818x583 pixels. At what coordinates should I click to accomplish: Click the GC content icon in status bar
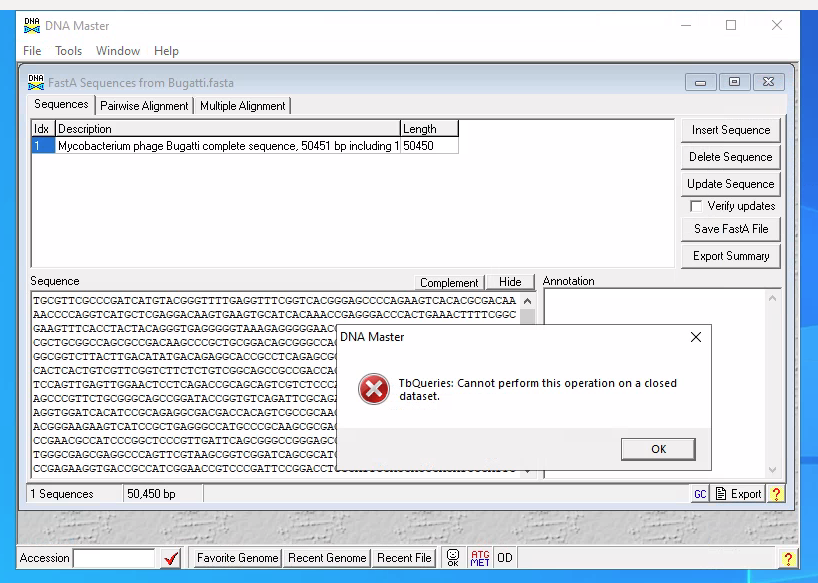point(701,494)
